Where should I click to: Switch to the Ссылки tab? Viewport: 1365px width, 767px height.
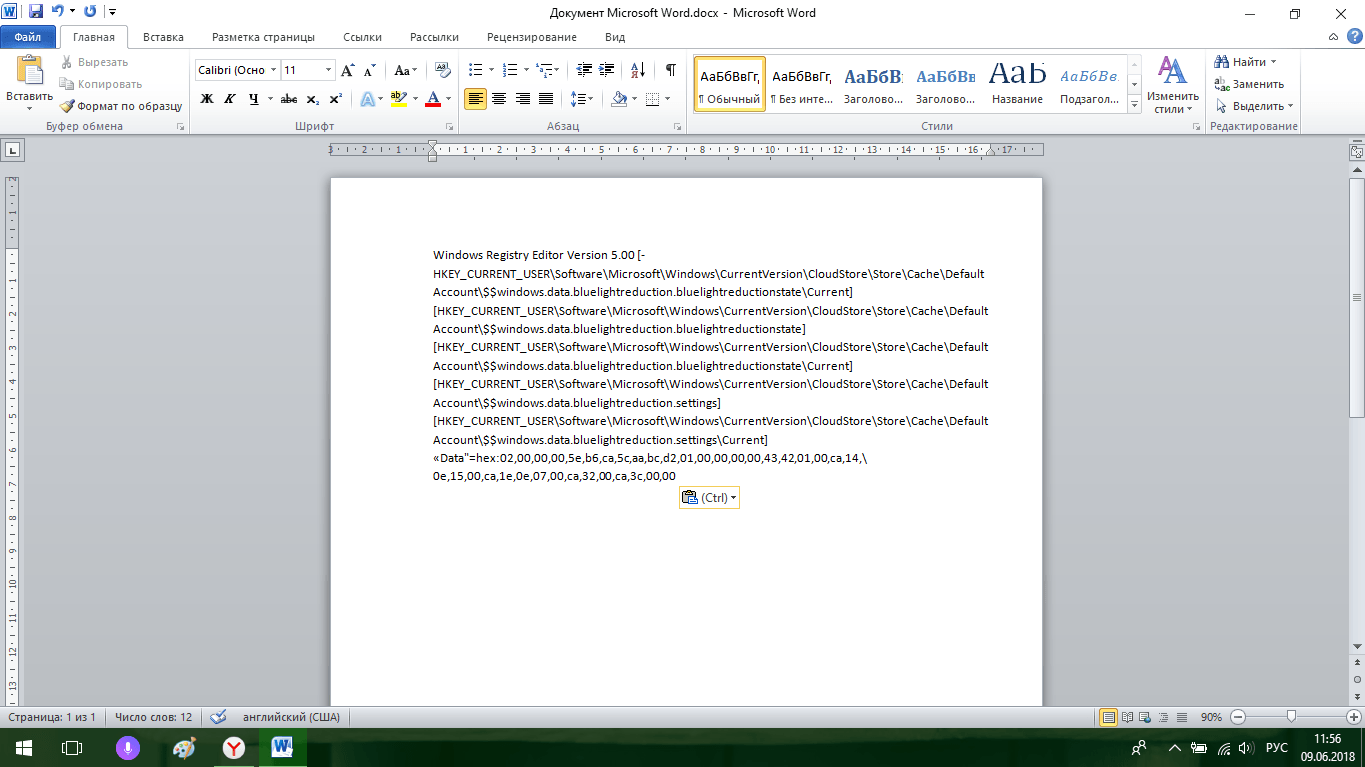(362, 37)
